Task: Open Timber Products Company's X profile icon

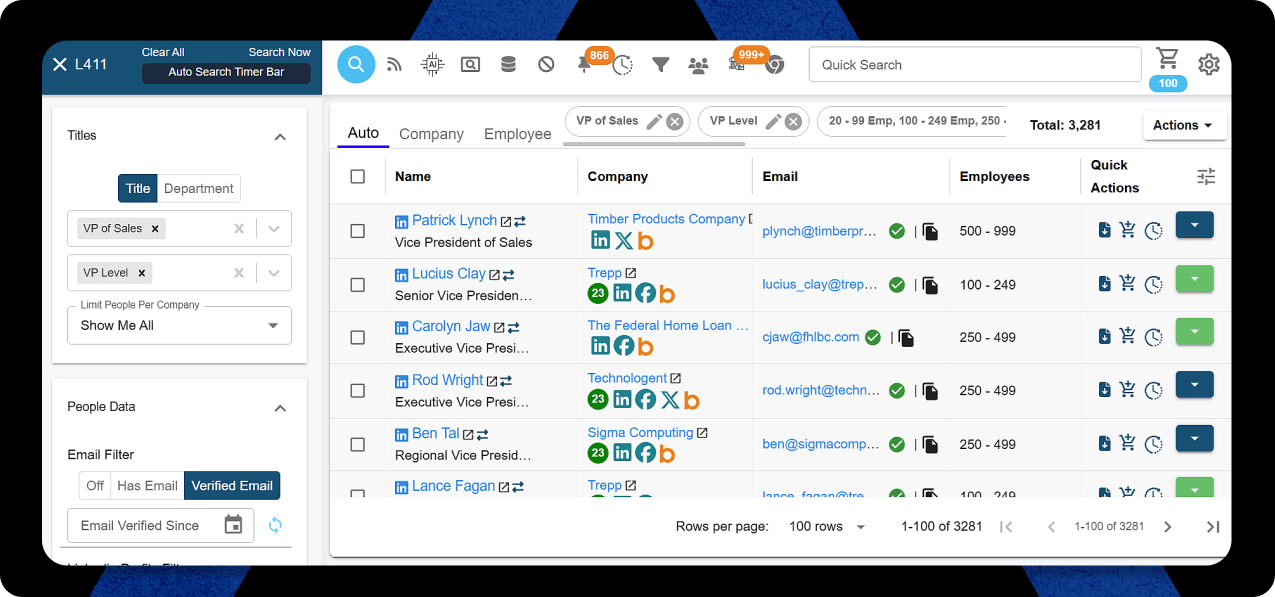Action: coord(623,240)
